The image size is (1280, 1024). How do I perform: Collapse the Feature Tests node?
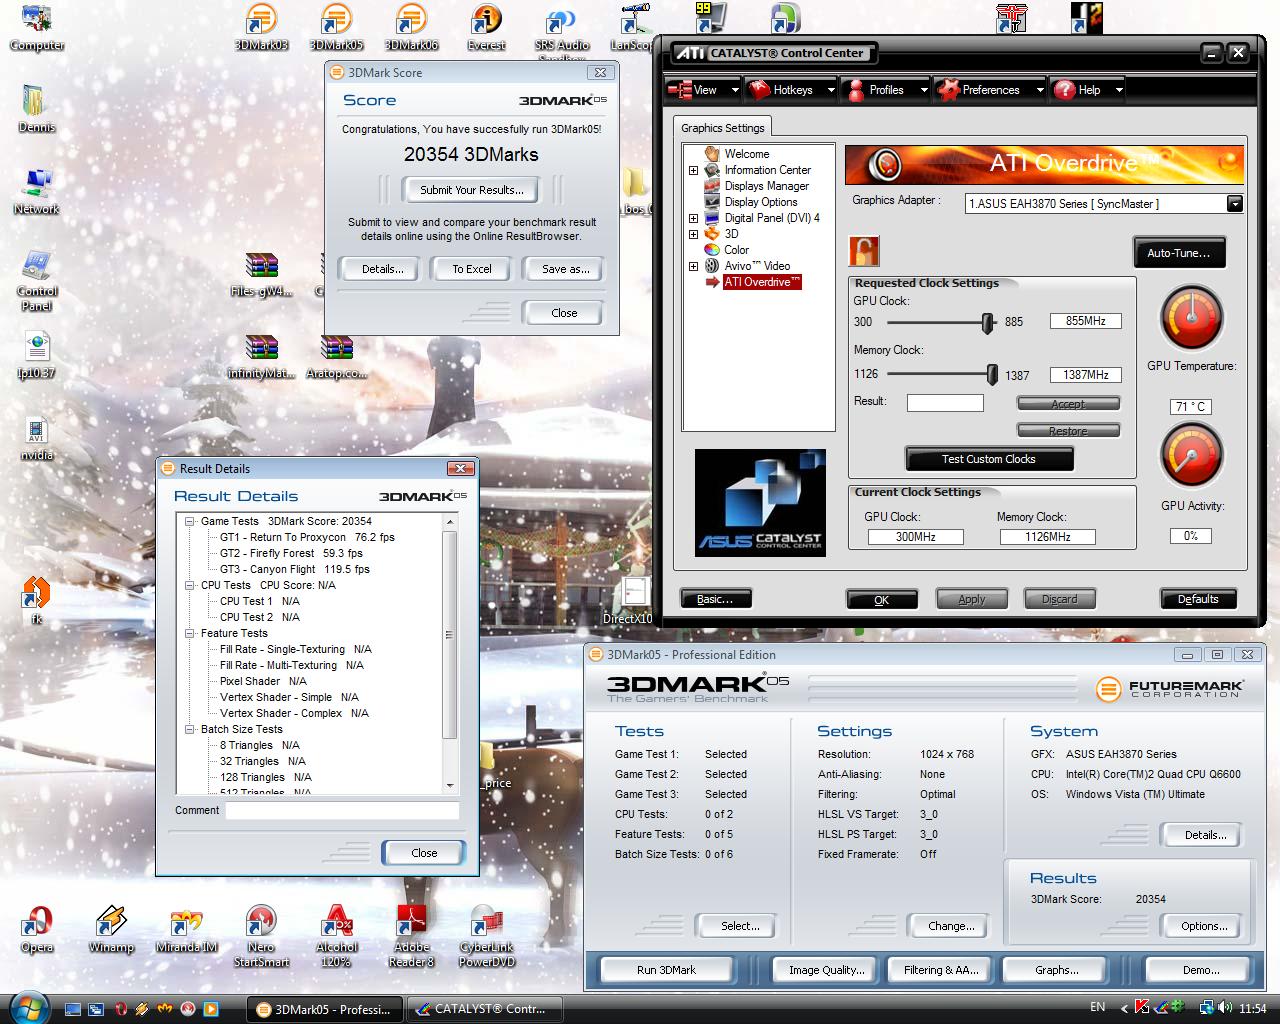[190, 633]
